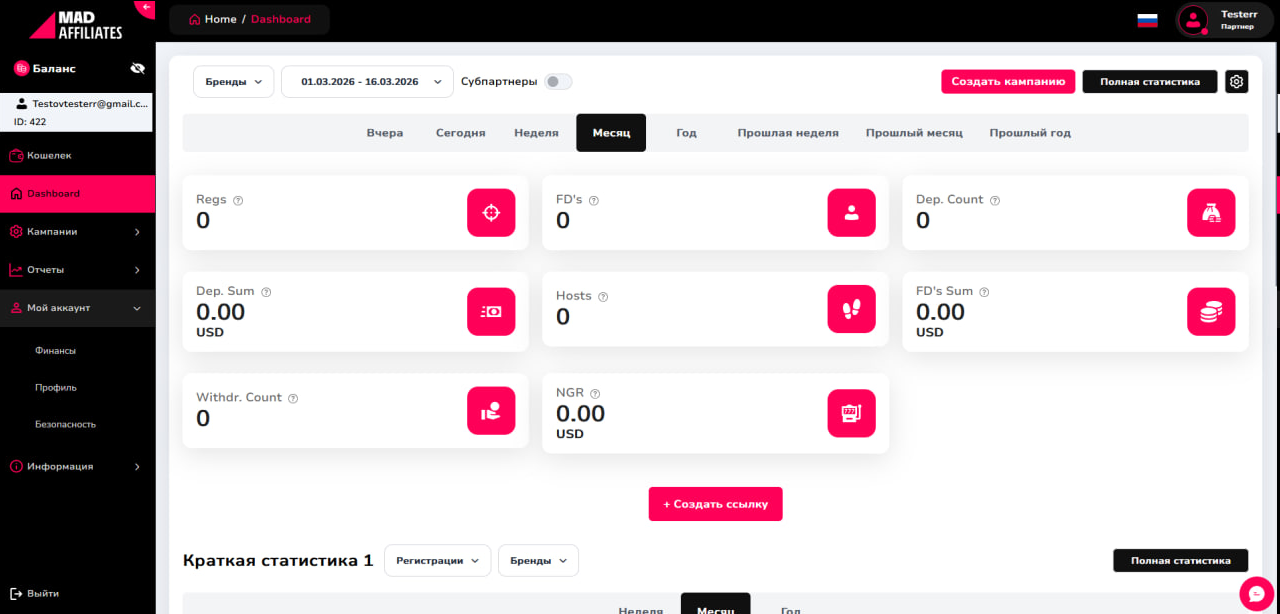Open the top Бренды dropdown
The width and height of the screenshot is (1280, 614).
(x=233, y=82)
